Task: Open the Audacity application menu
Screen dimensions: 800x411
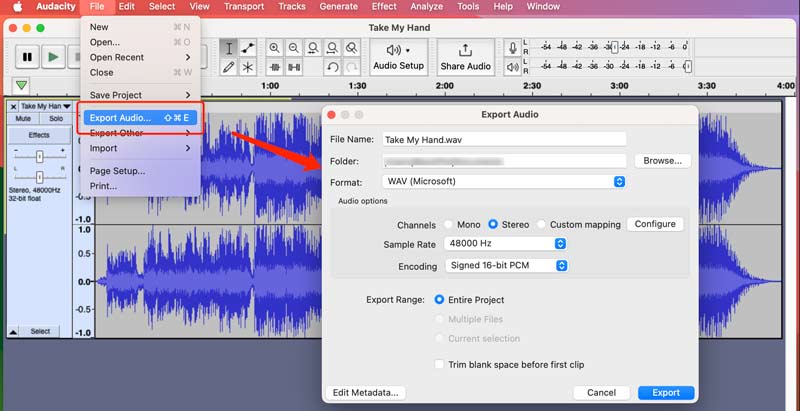Action: [56, 7]
